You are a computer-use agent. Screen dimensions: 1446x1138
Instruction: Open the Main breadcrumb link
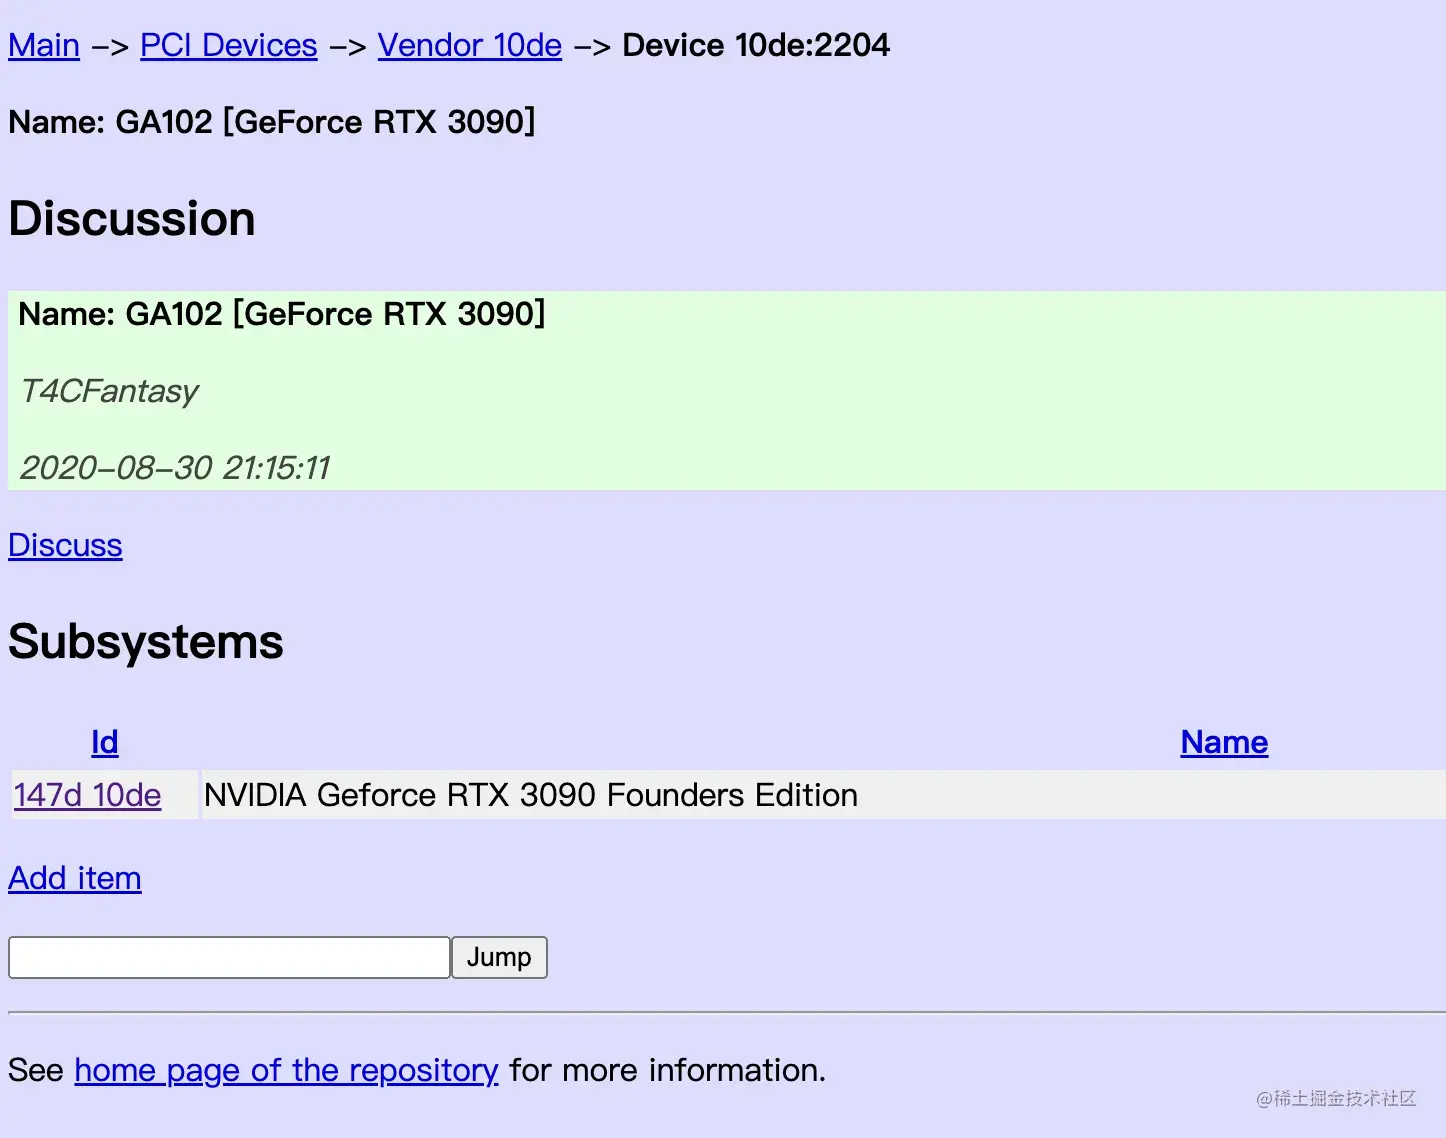(43, 45)
